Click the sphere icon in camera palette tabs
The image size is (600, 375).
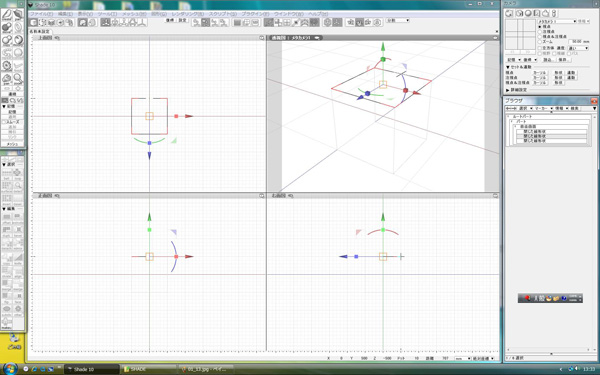tap(528, 13)
